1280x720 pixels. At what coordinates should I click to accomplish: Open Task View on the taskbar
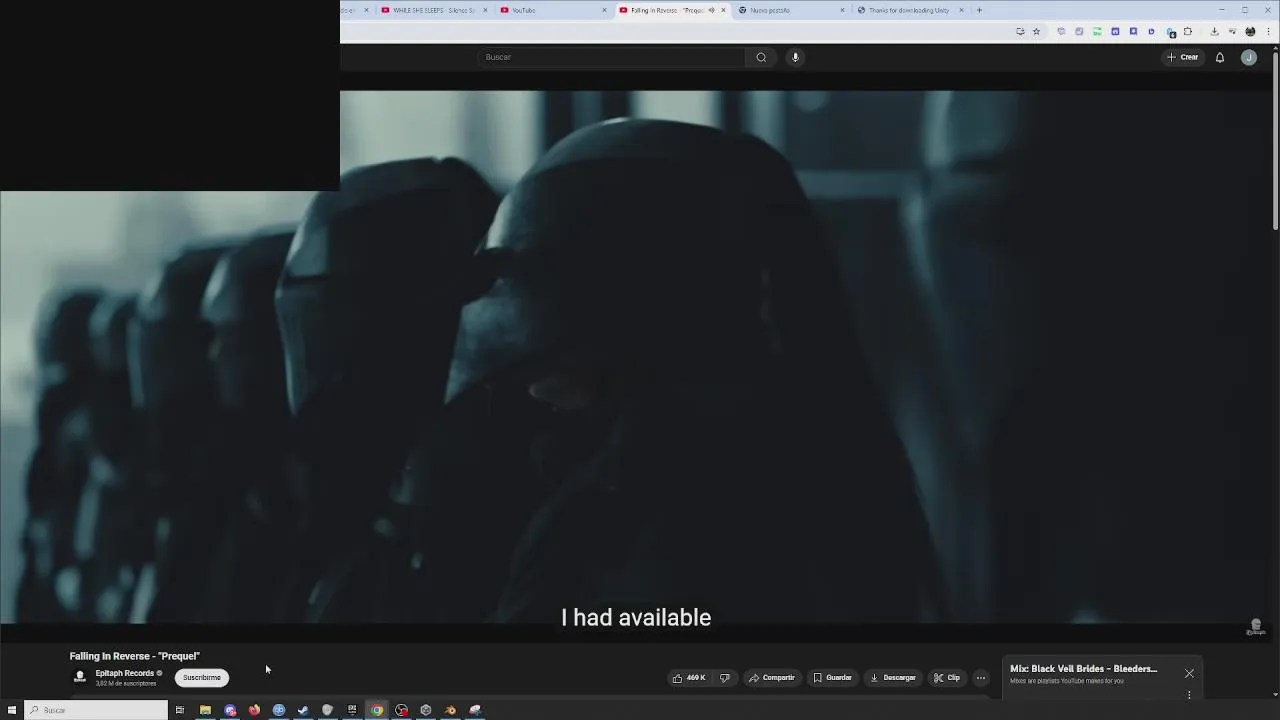point(180,710)
